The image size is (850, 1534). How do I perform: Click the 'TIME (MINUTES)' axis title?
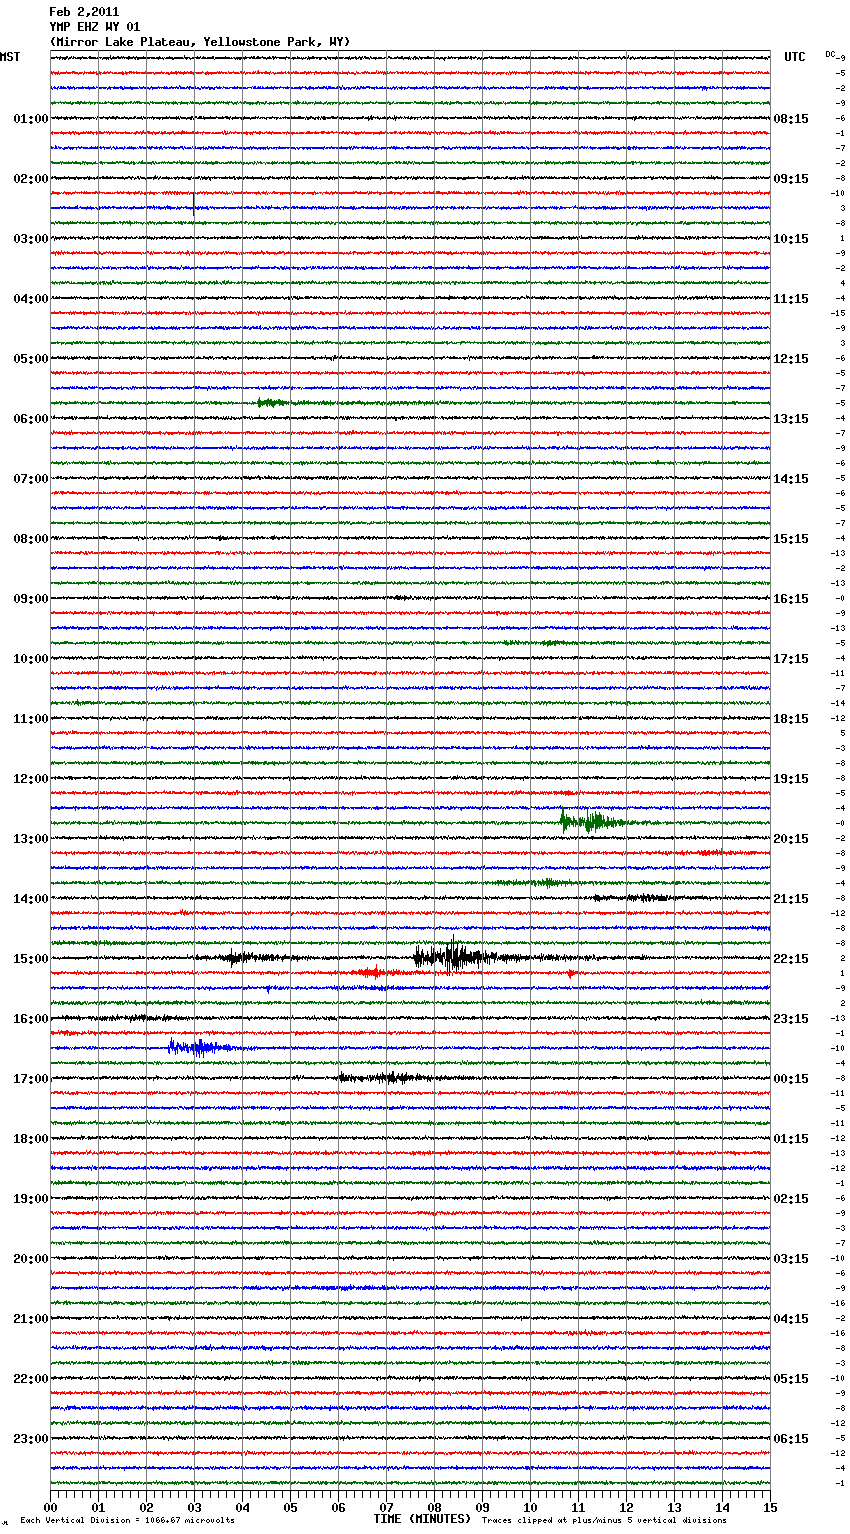(422, 1519)
